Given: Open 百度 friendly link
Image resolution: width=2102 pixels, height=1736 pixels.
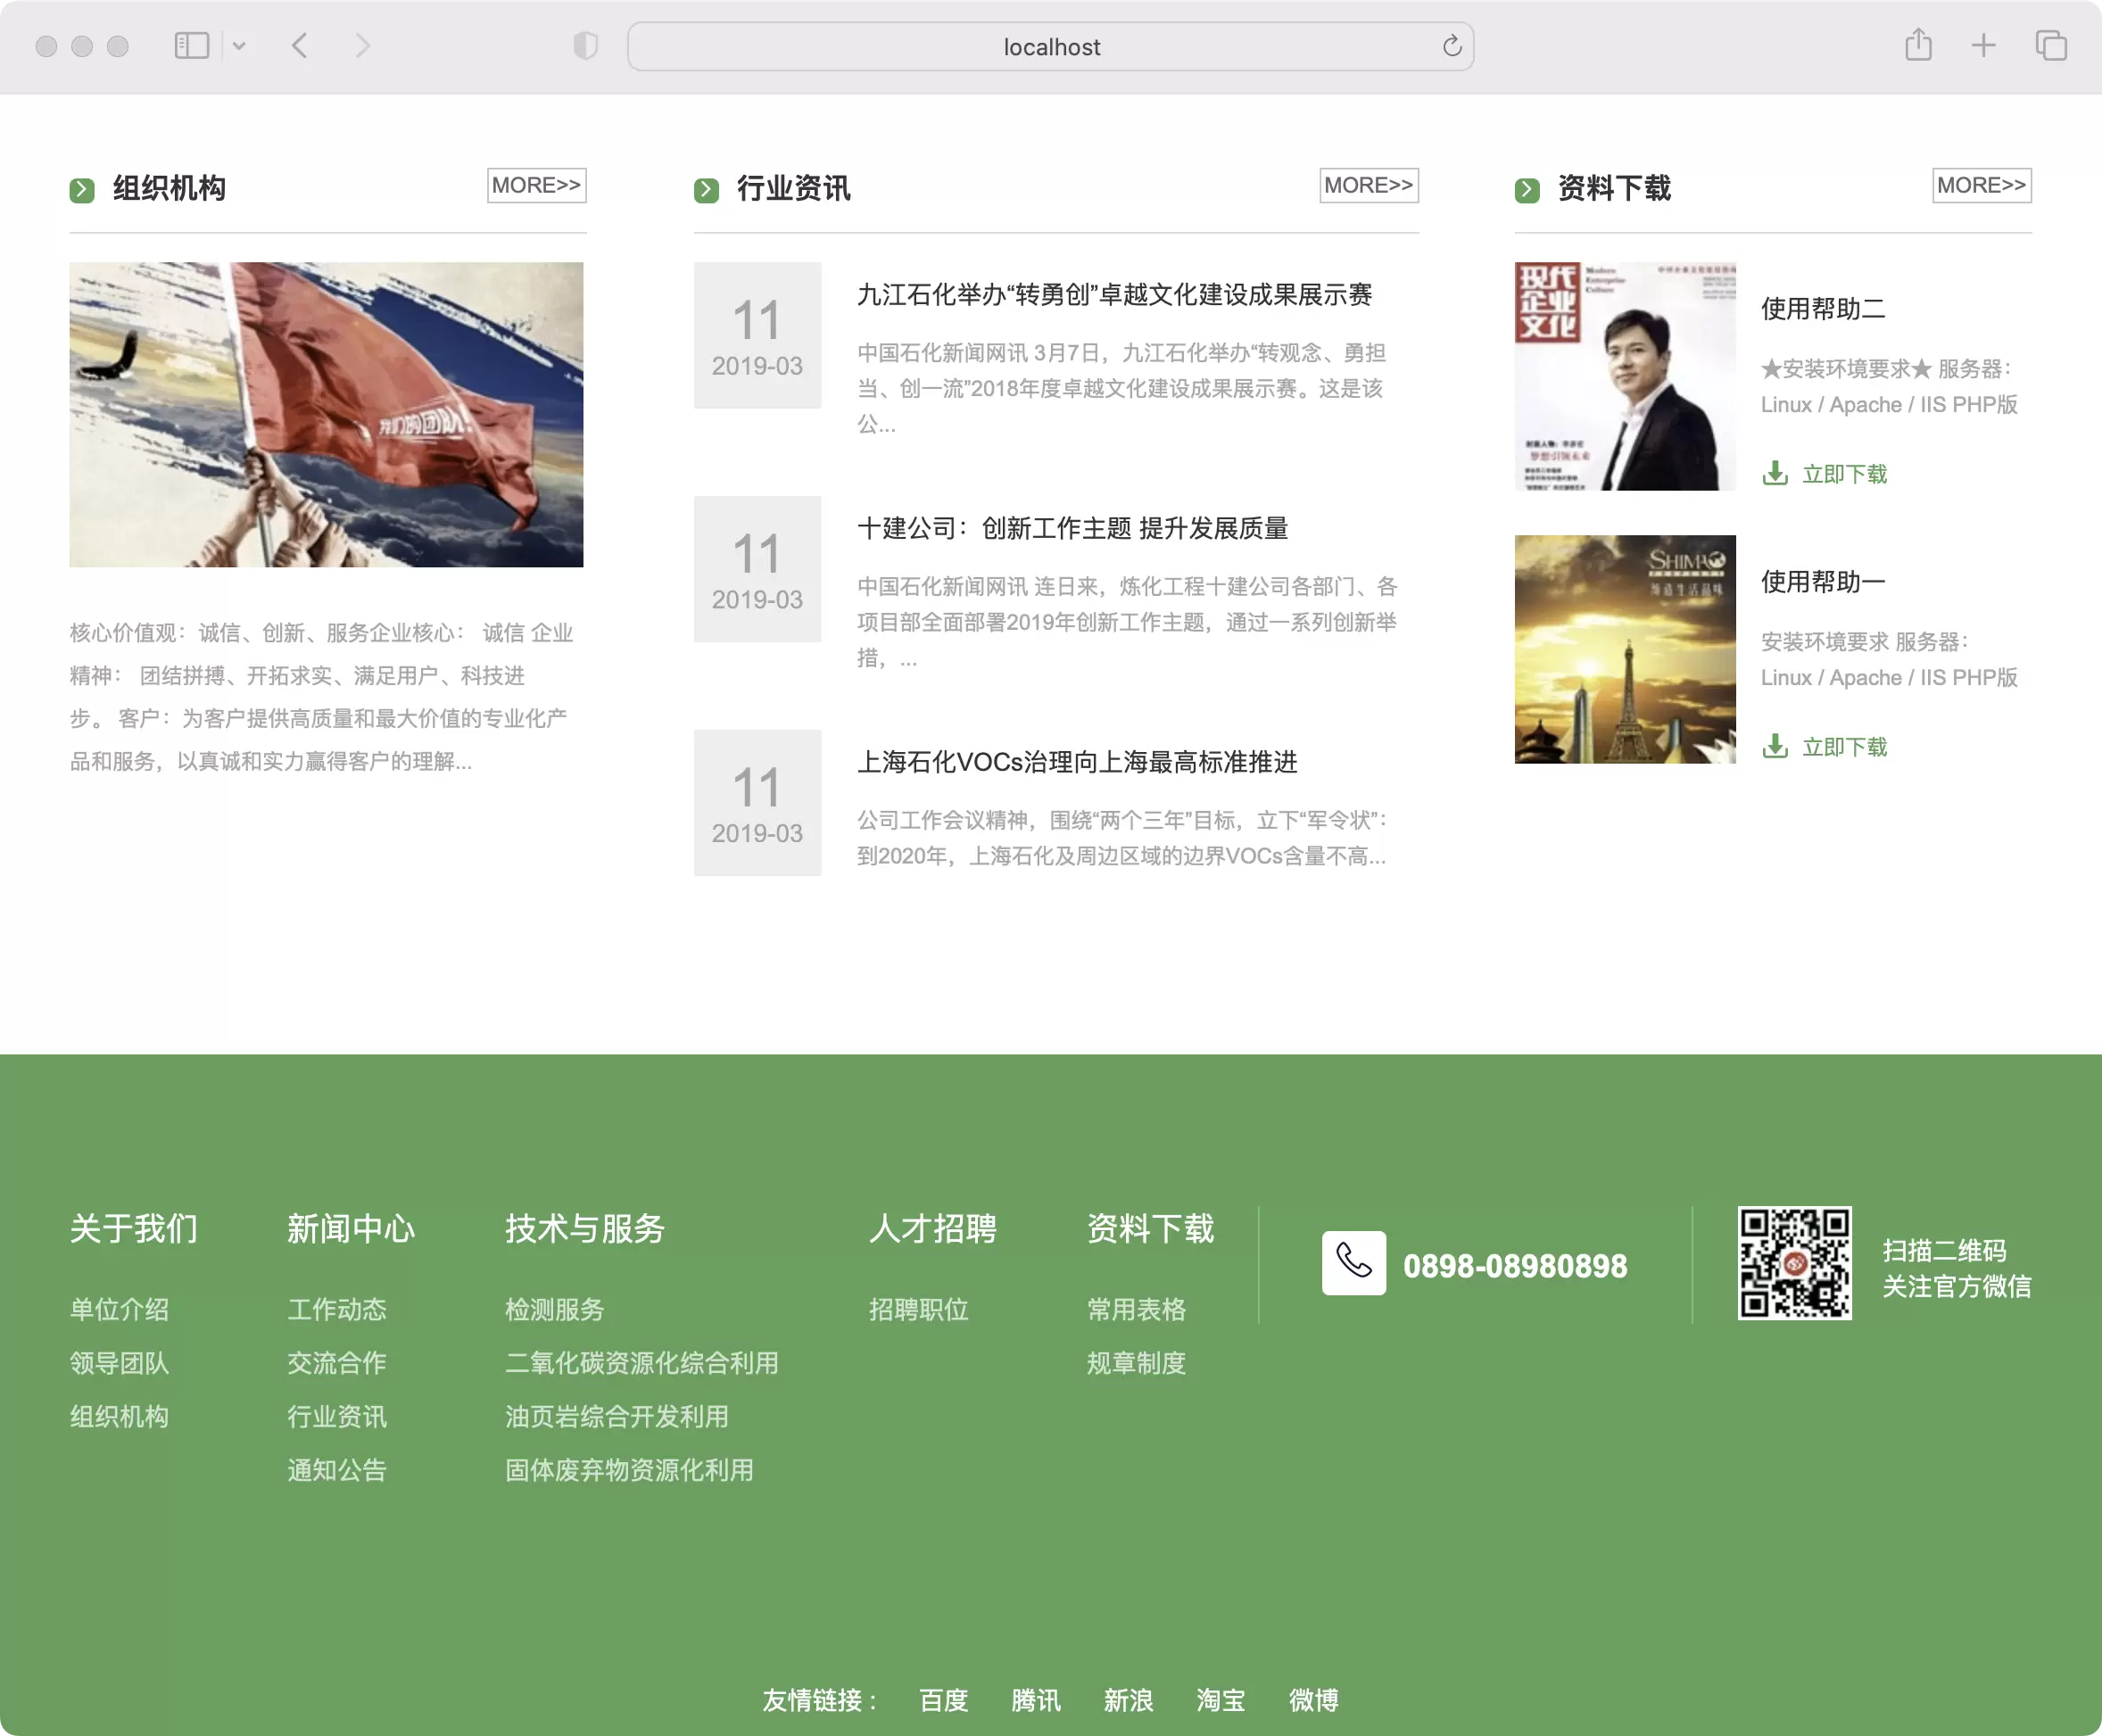Looking at the screenshot, I should pos(944,1701).
